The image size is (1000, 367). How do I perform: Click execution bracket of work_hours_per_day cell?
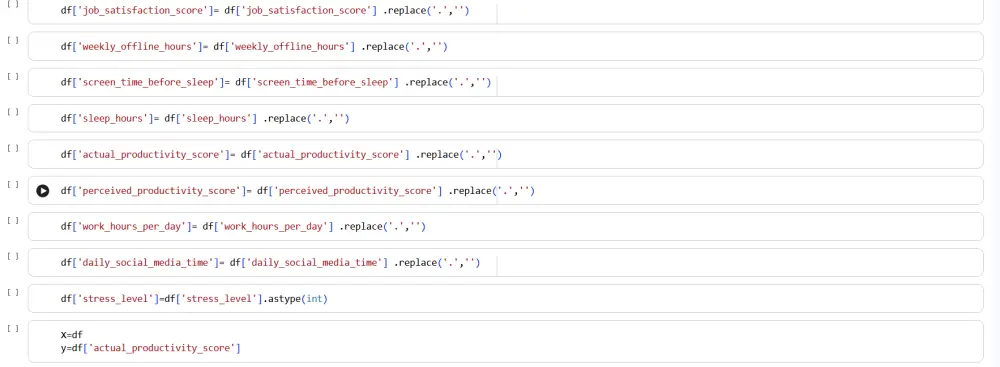click(x=13, y=220)
